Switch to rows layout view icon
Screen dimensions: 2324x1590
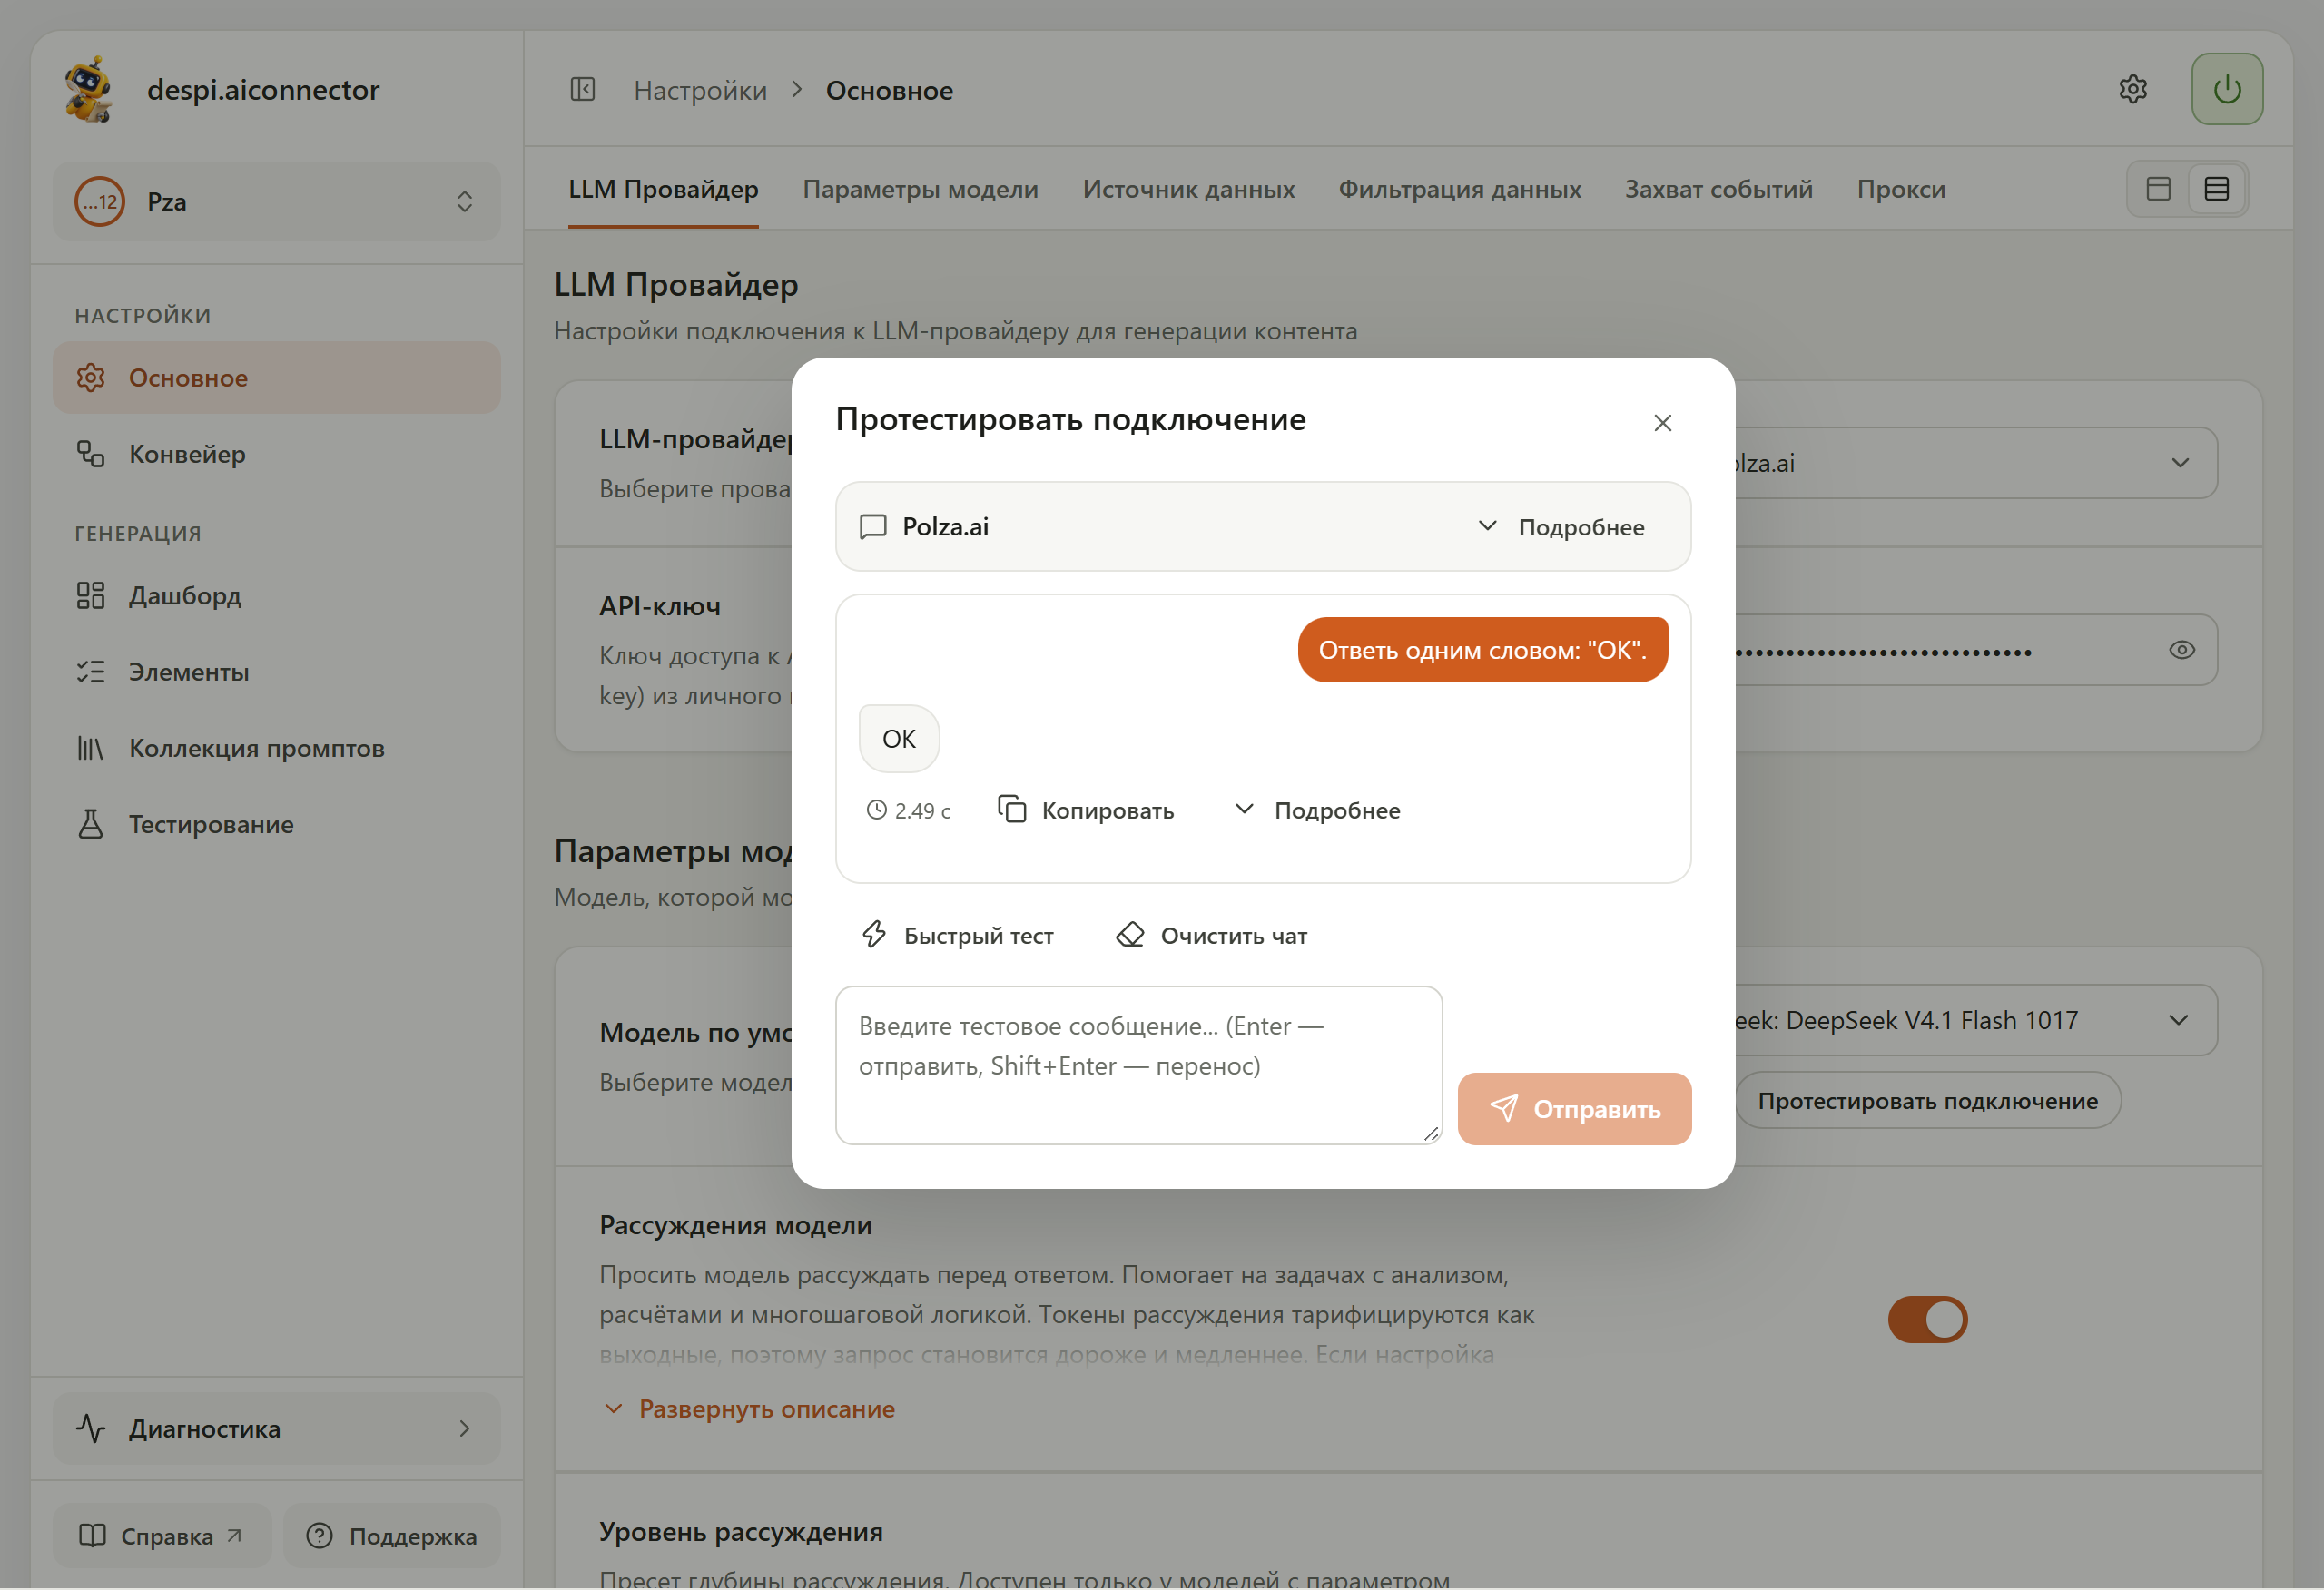click(x=2216, y=189)
